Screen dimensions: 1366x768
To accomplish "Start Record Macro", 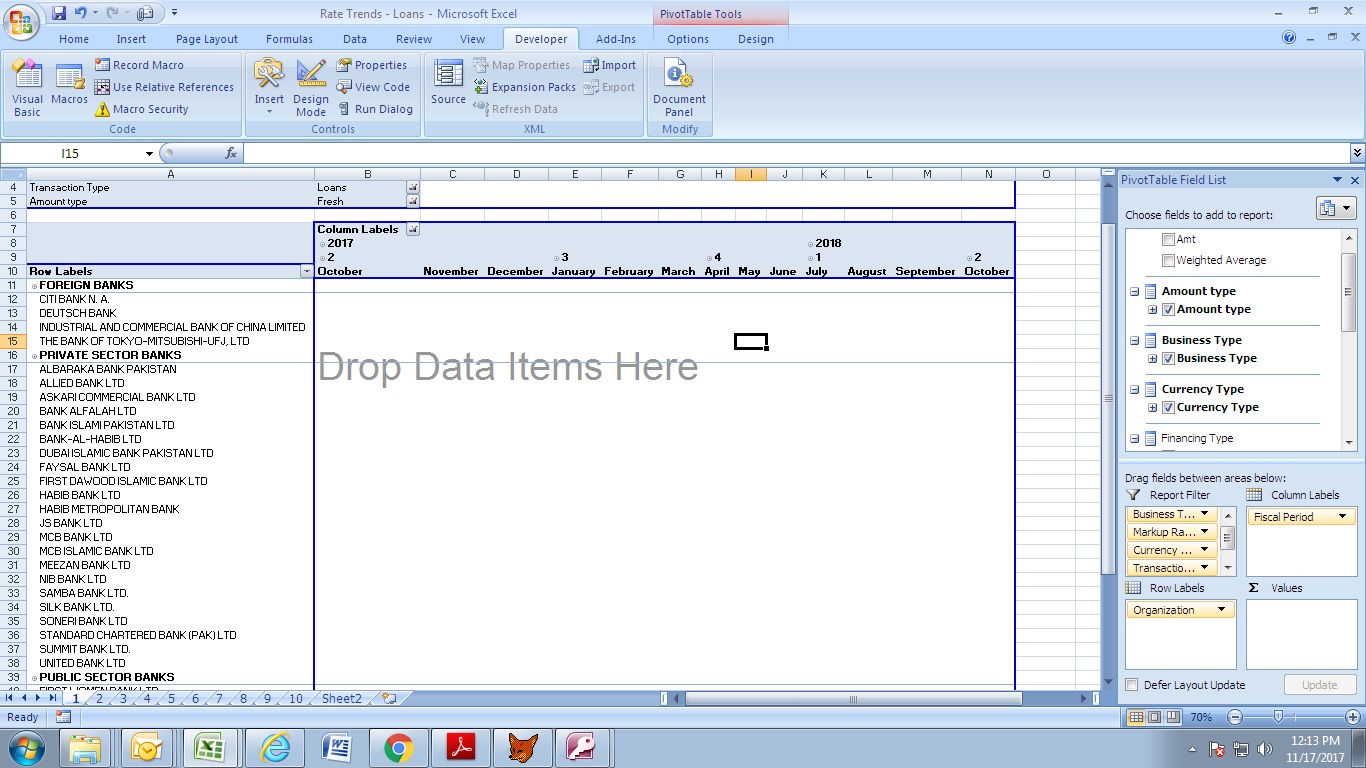I will coord(139,65).
